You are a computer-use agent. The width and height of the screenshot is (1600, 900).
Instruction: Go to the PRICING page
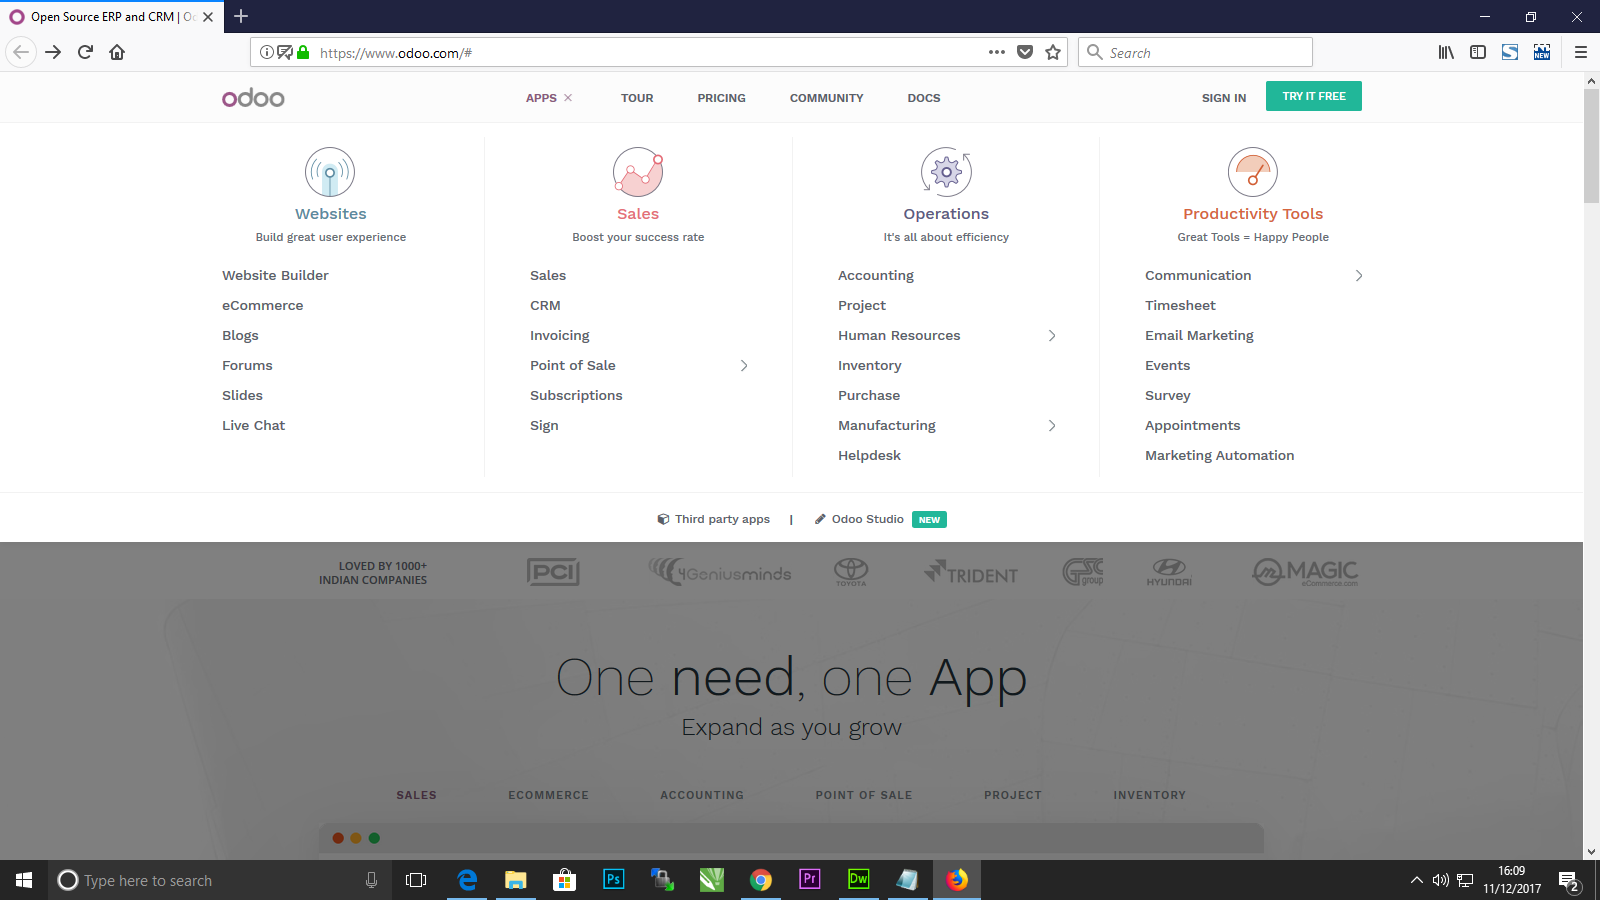pos(722,98)
